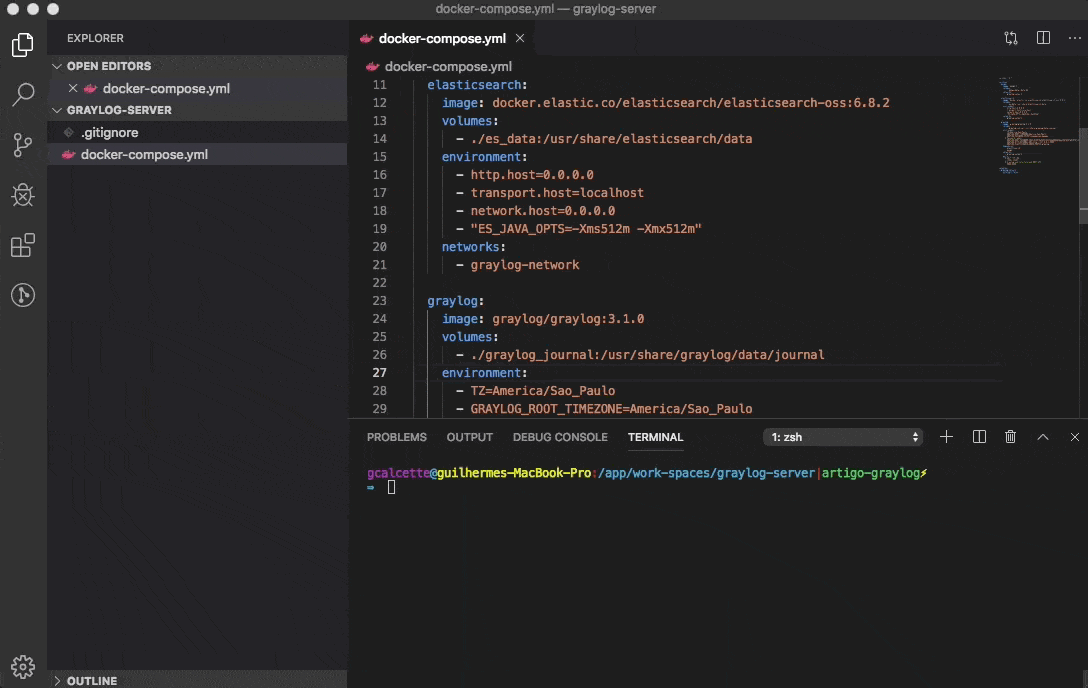This screenshot has width=1088, height=688.
Task: Click the editor minimap preview
Action: [x=1037, y=125]
